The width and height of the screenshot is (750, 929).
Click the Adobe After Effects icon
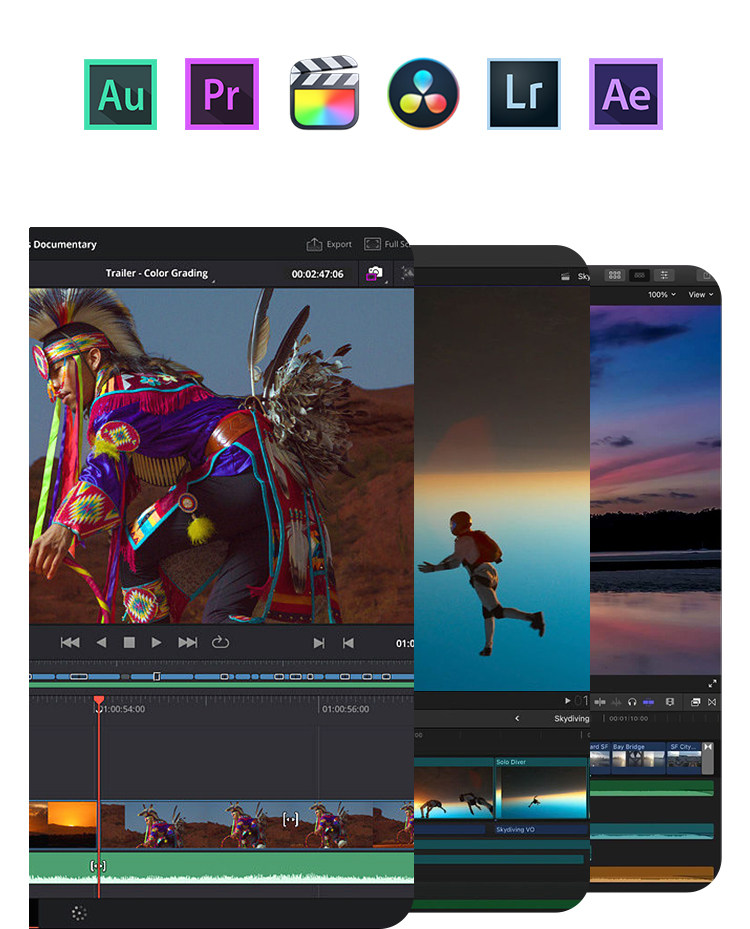[x=626, y=94]
